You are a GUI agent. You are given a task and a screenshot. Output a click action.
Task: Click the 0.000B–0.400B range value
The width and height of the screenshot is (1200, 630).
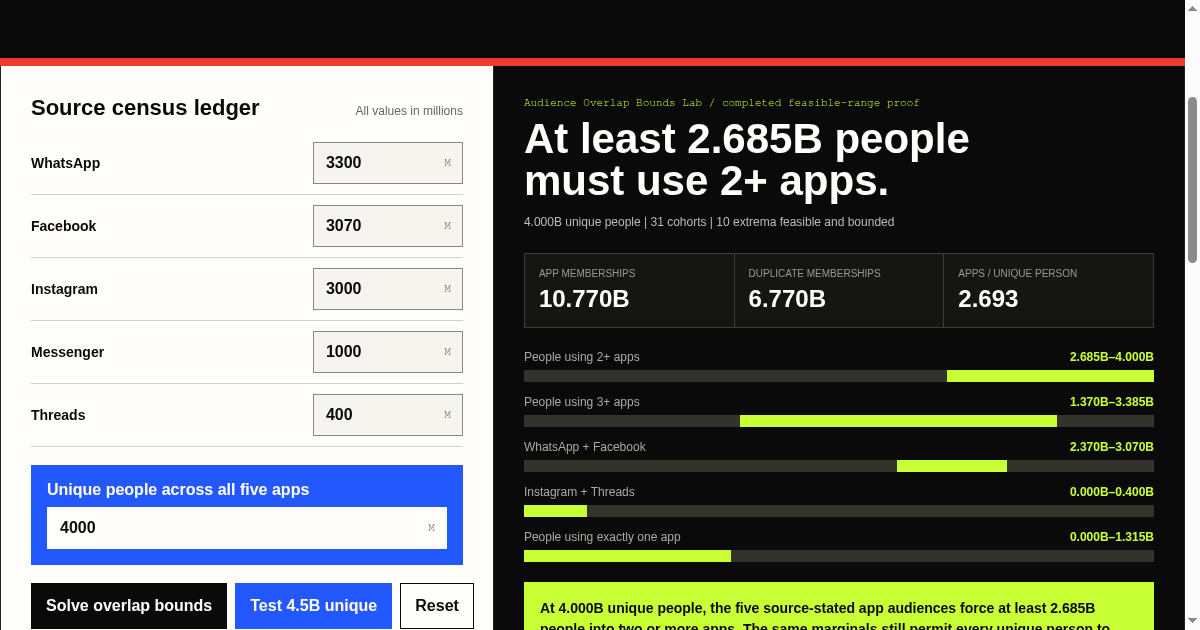pos(1112,492)
